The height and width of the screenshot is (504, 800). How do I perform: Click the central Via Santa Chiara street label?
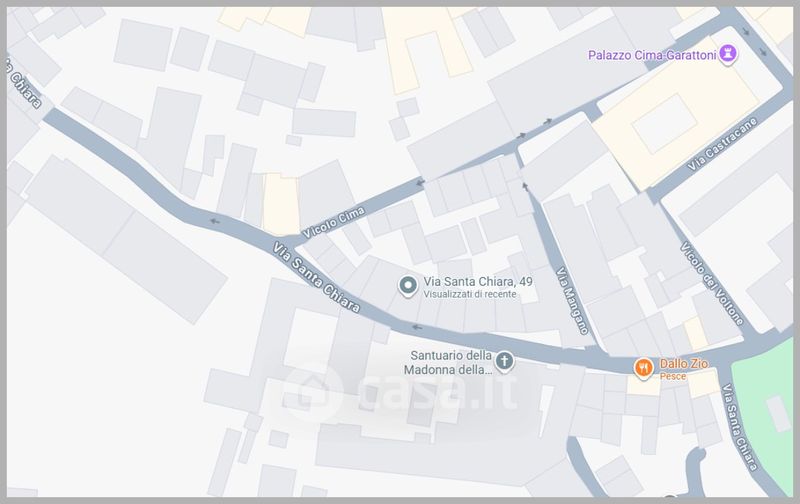point(316,277)
